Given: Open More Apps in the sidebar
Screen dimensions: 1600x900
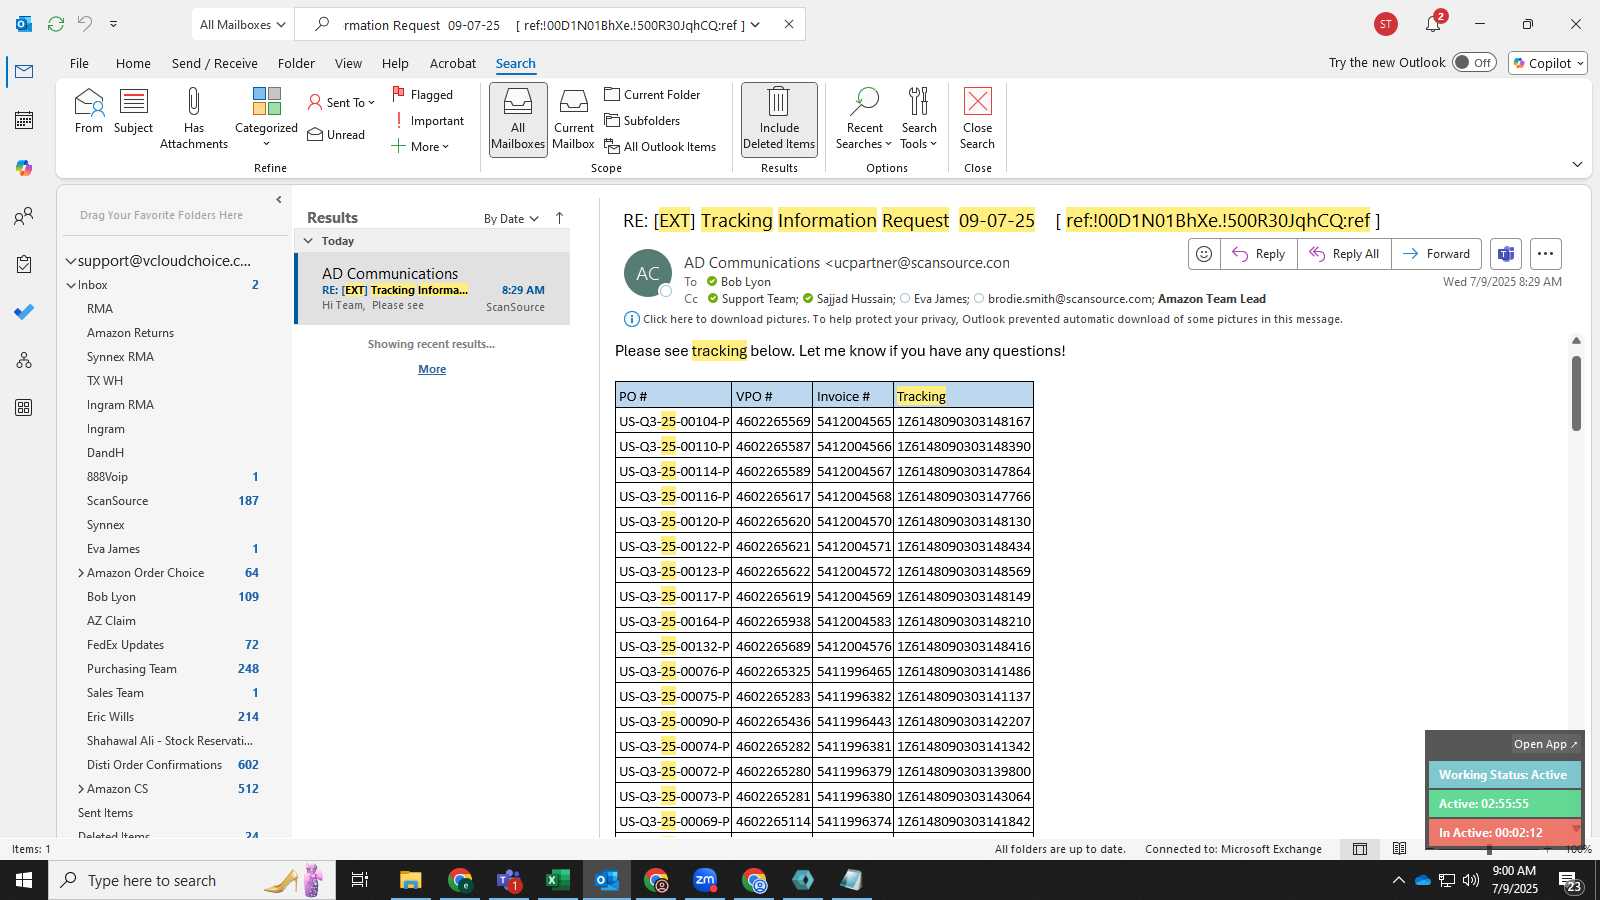Looking at the screenshot, I should pyautogui.click(x=24, y=408).
